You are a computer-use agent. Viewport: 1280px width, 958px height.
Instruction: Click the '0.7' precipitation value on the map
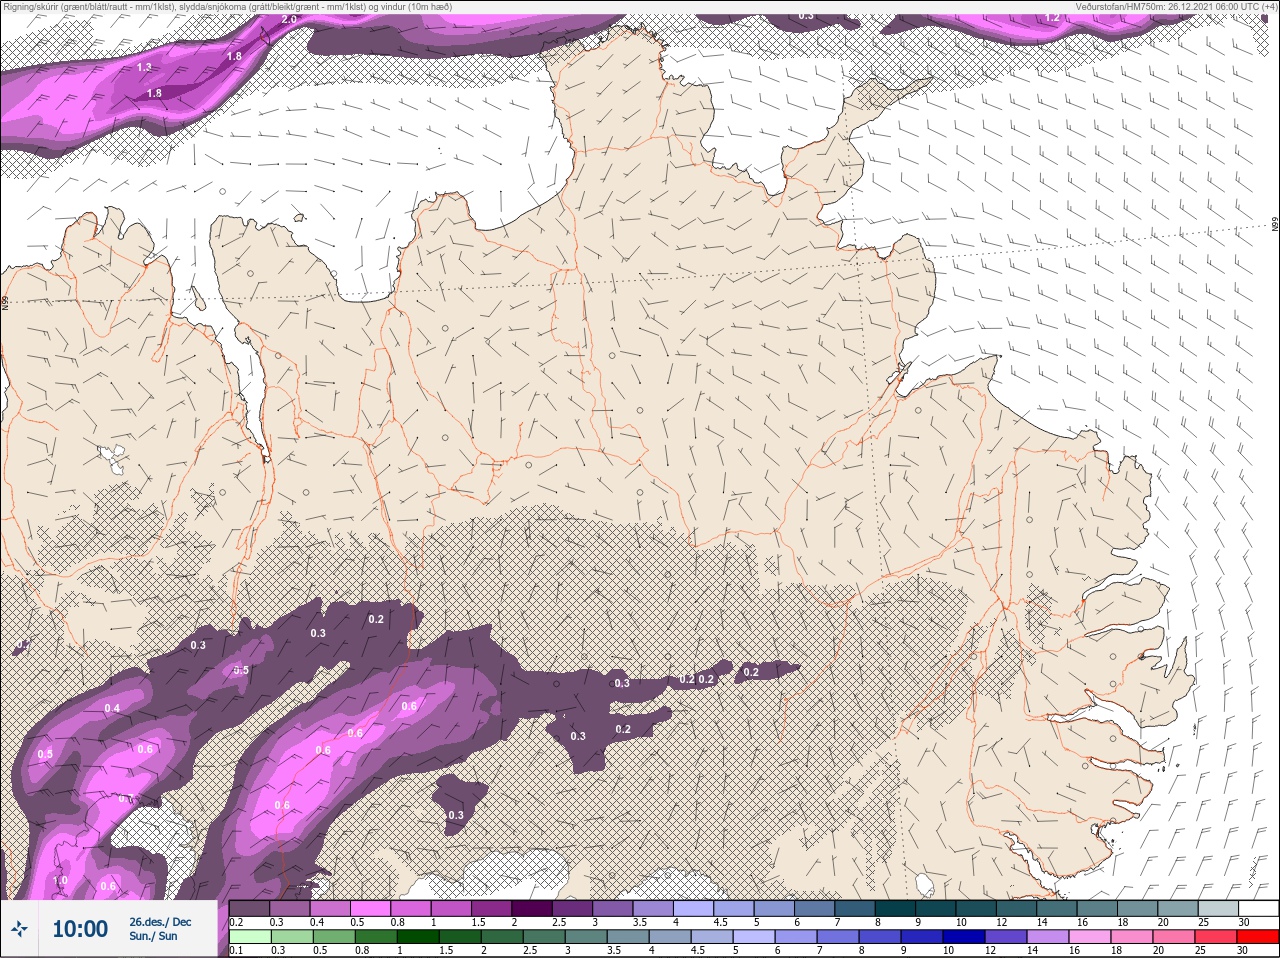[x=126, y=798]
